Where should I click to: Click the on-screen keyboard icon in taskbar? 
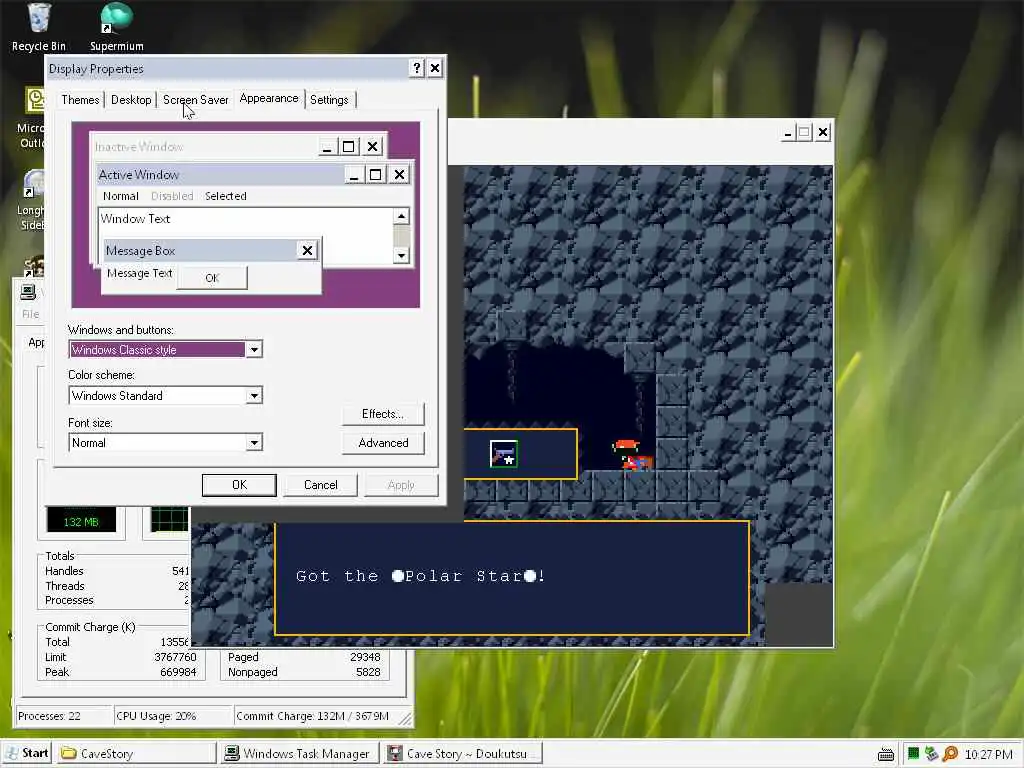886,754
